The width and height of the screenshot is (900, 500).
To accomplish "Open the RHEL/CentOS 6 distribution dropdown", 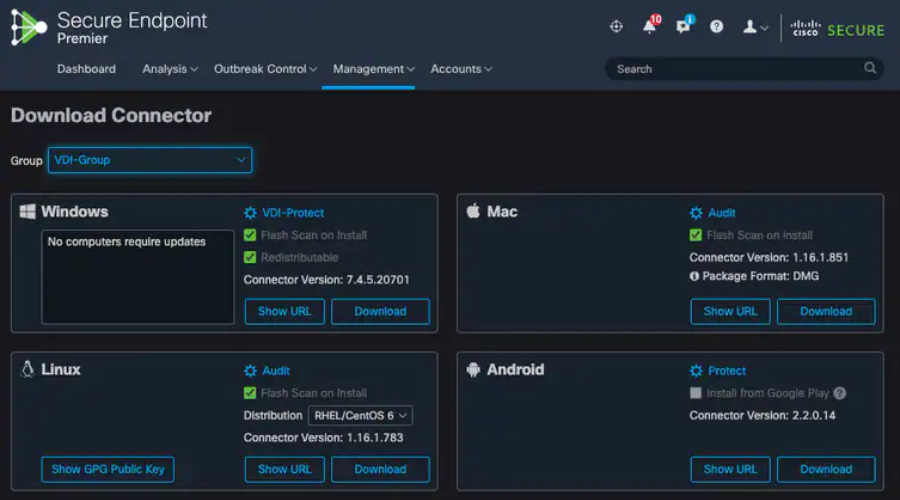I will coord(360,415).
